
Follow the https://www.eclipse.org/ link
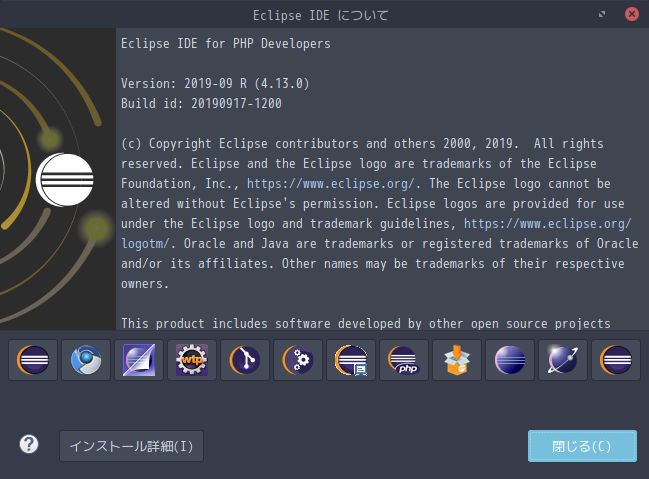[330, 183]
